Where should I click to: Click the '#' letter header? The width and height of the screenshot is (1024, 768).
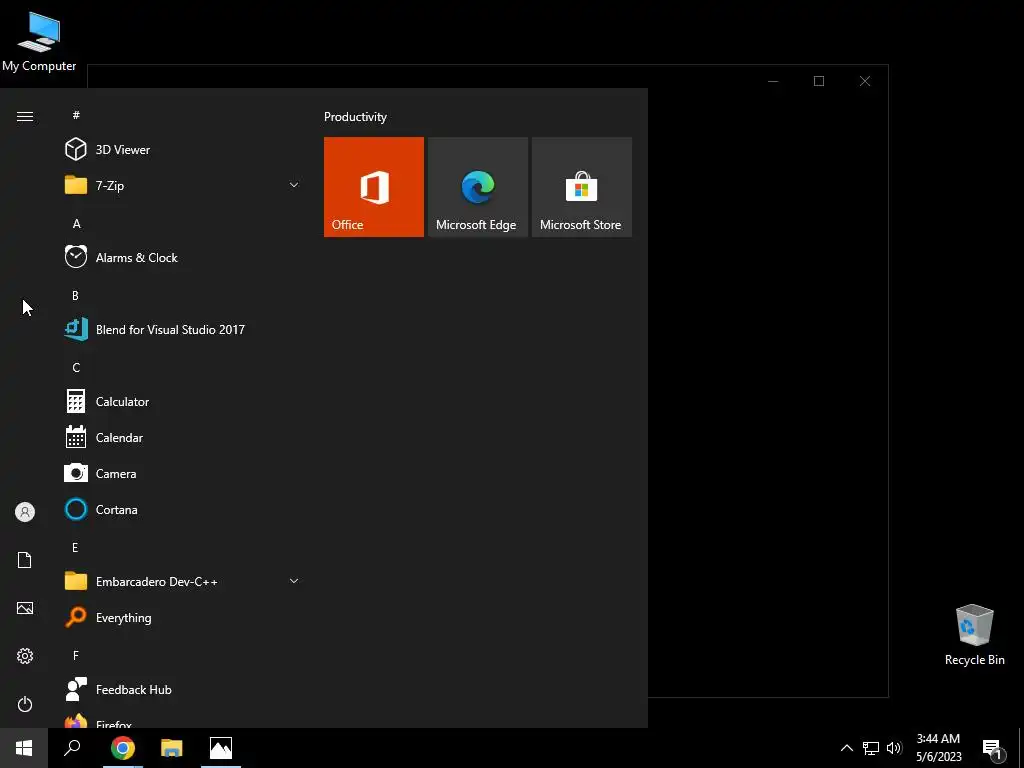point(76,115)
